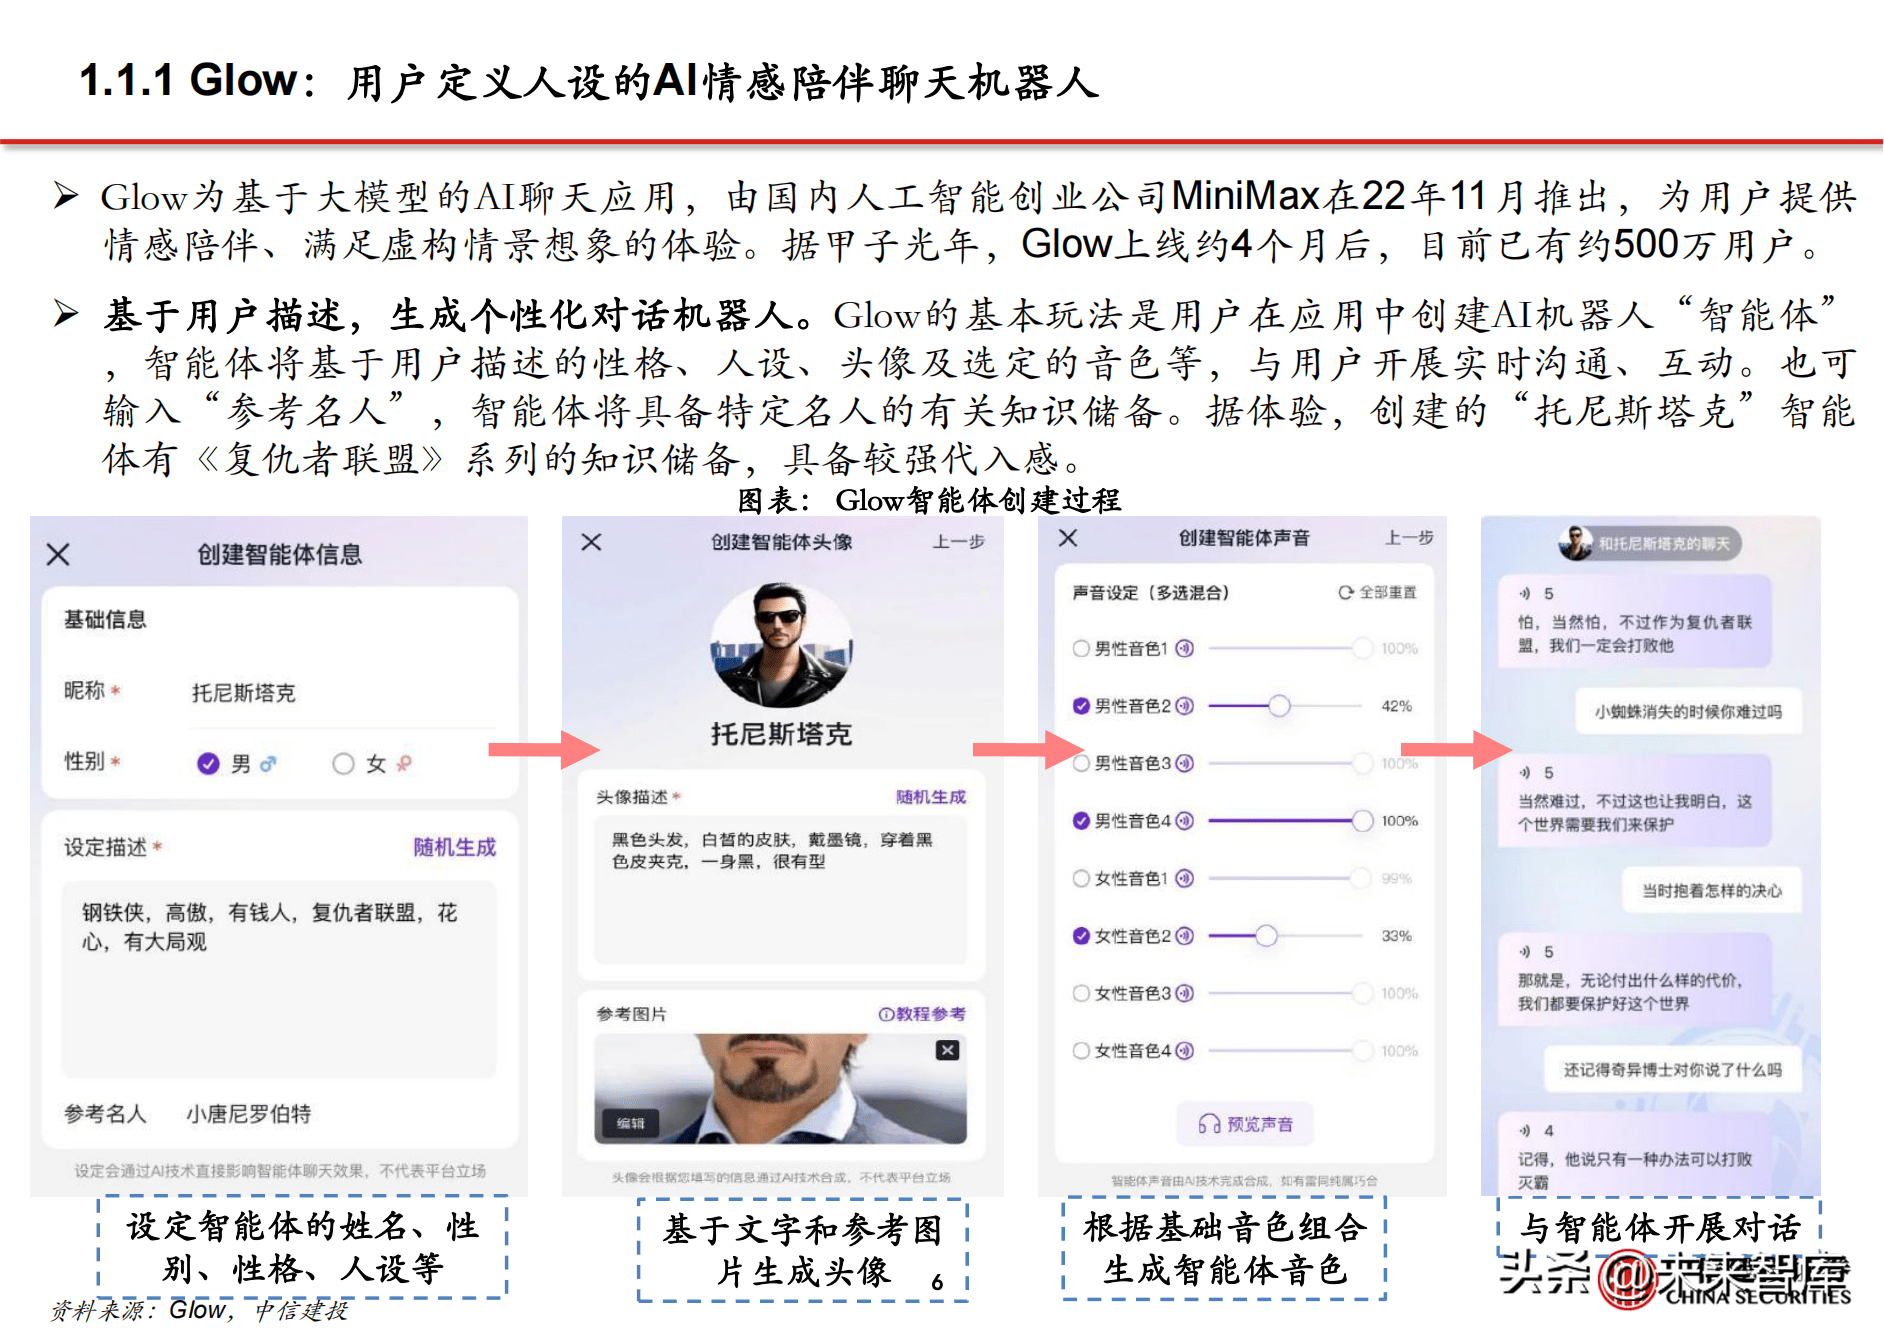Play the 女性音色4 sample speaker icon
This screenshot has width=1884, height=1335.
1185,1051
